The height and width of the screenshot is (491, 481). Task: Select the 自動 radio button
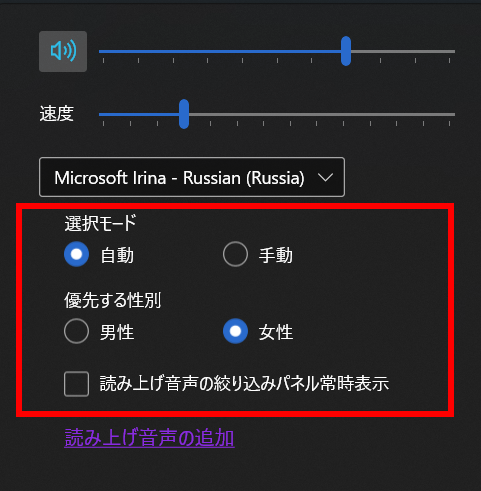[x=77, y=254]
